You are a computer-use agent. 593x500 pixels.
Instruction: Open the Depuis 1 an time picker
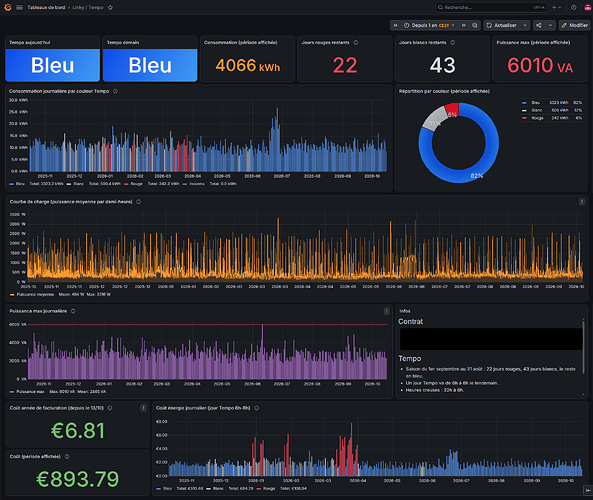pos(429,25)
